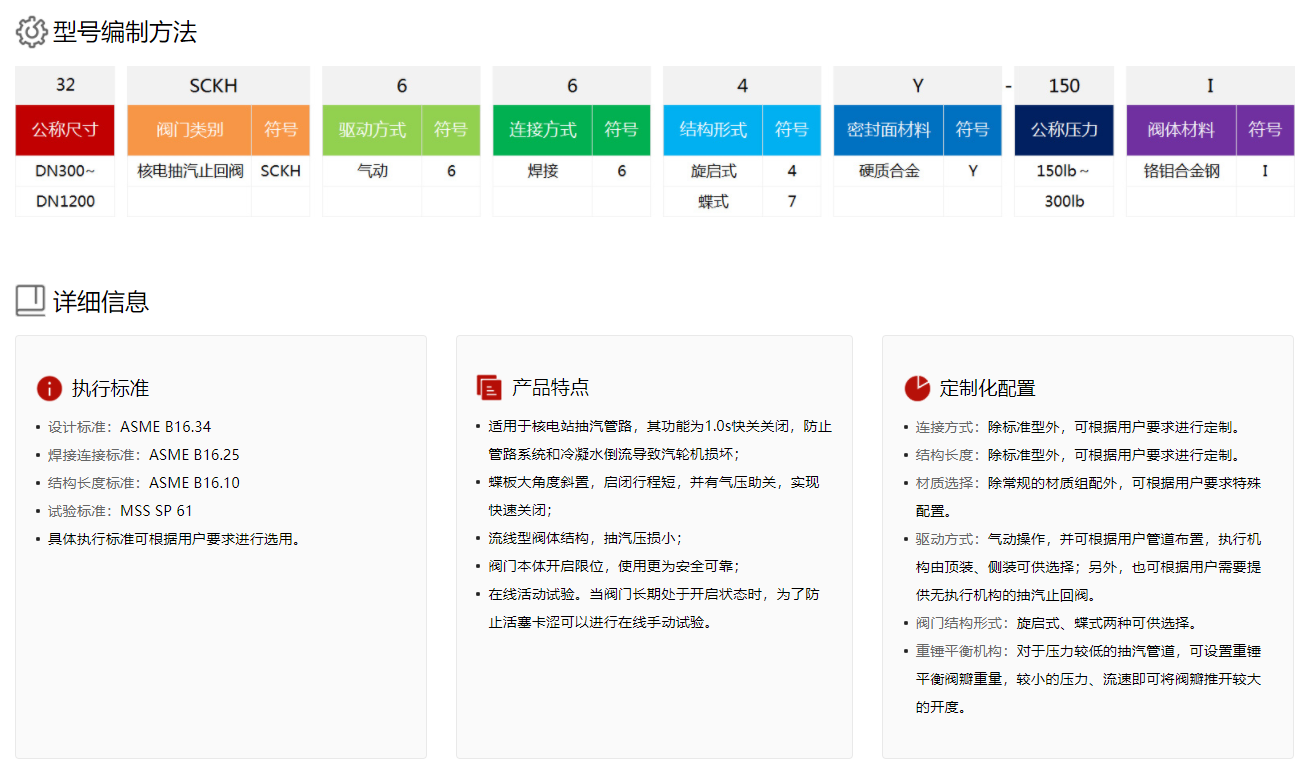Select the 旋启式 structural option
Viewport: 1301px width, 770px height.
(x=713, y=170)
